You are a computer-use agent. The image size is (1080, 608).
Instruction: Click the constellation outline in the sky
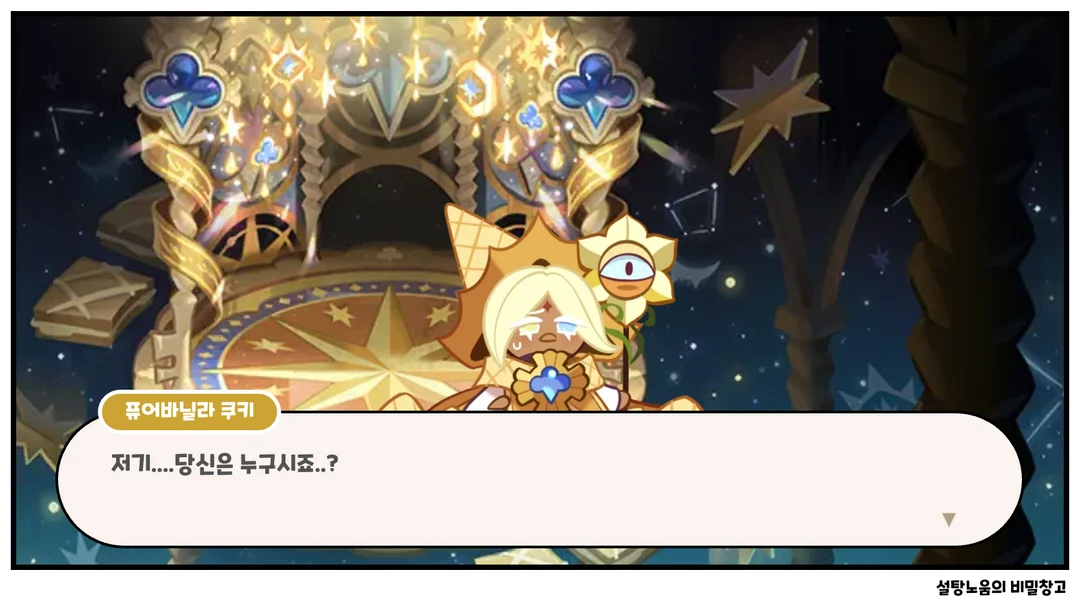pos(692,209)
